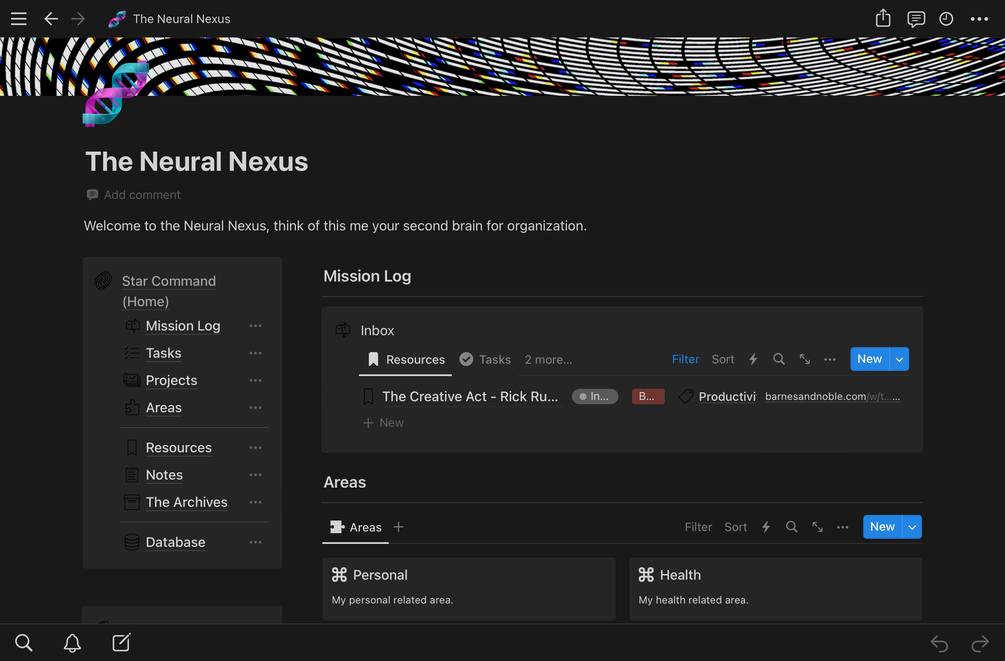
Task: Open the New button dropdown chevron in Inbox
Action: [899, 358]
